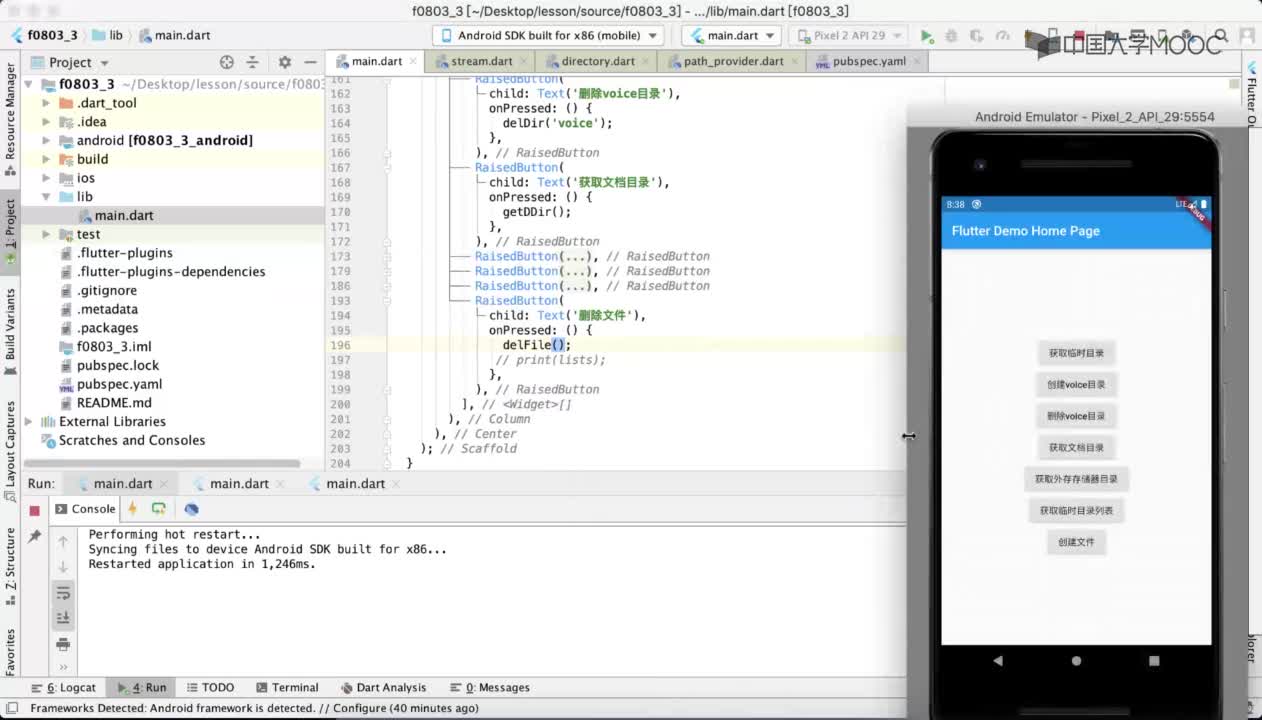
Task: Collapse all items in Project panel
Action: [252, 62]
